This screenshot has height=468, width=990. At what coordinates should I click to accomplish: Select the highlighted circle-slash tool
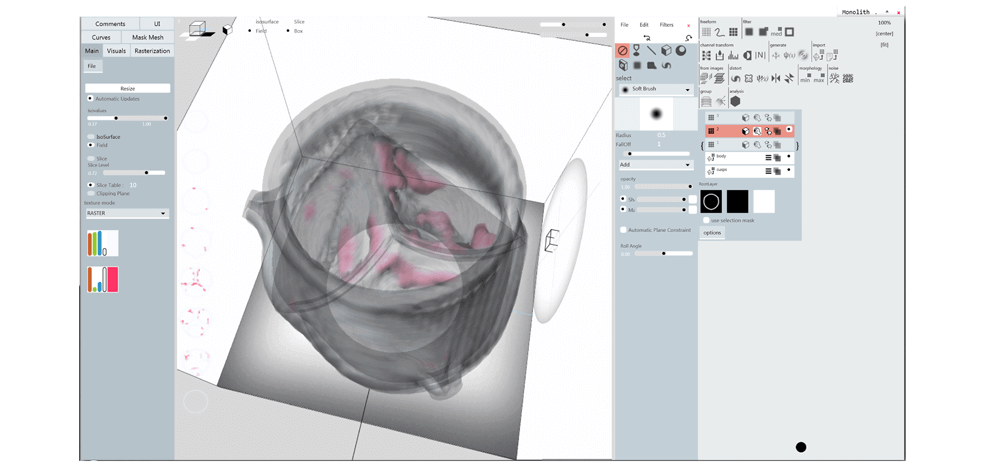(x=623, y=51)
